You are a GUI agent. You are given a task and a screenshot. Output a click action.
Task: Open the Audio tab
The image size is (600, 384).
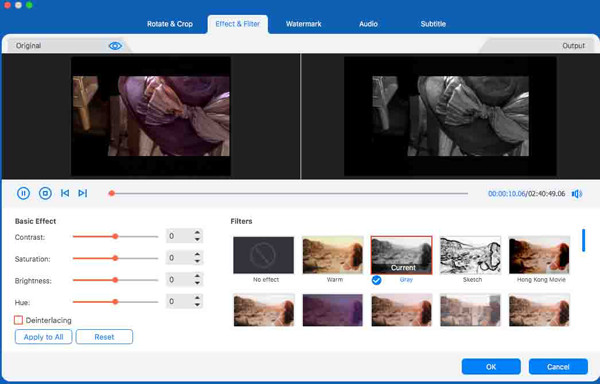point(368,24)
